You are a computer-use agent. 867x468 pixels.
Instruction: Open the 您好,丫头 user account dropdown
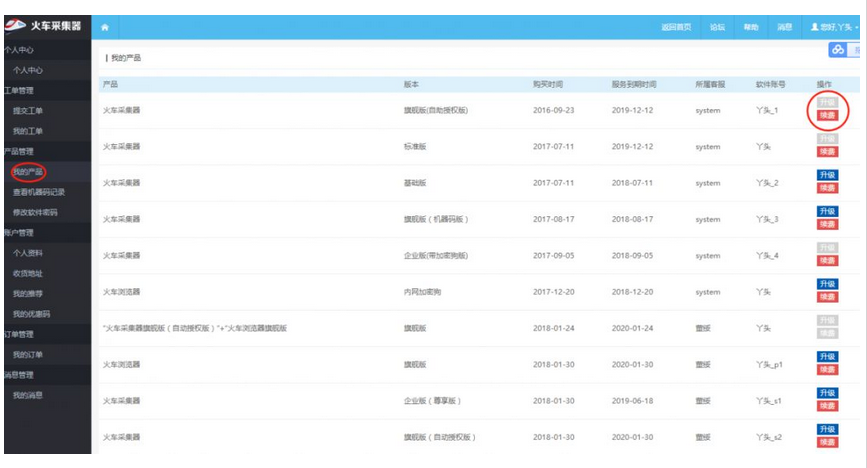click(836, 27)
